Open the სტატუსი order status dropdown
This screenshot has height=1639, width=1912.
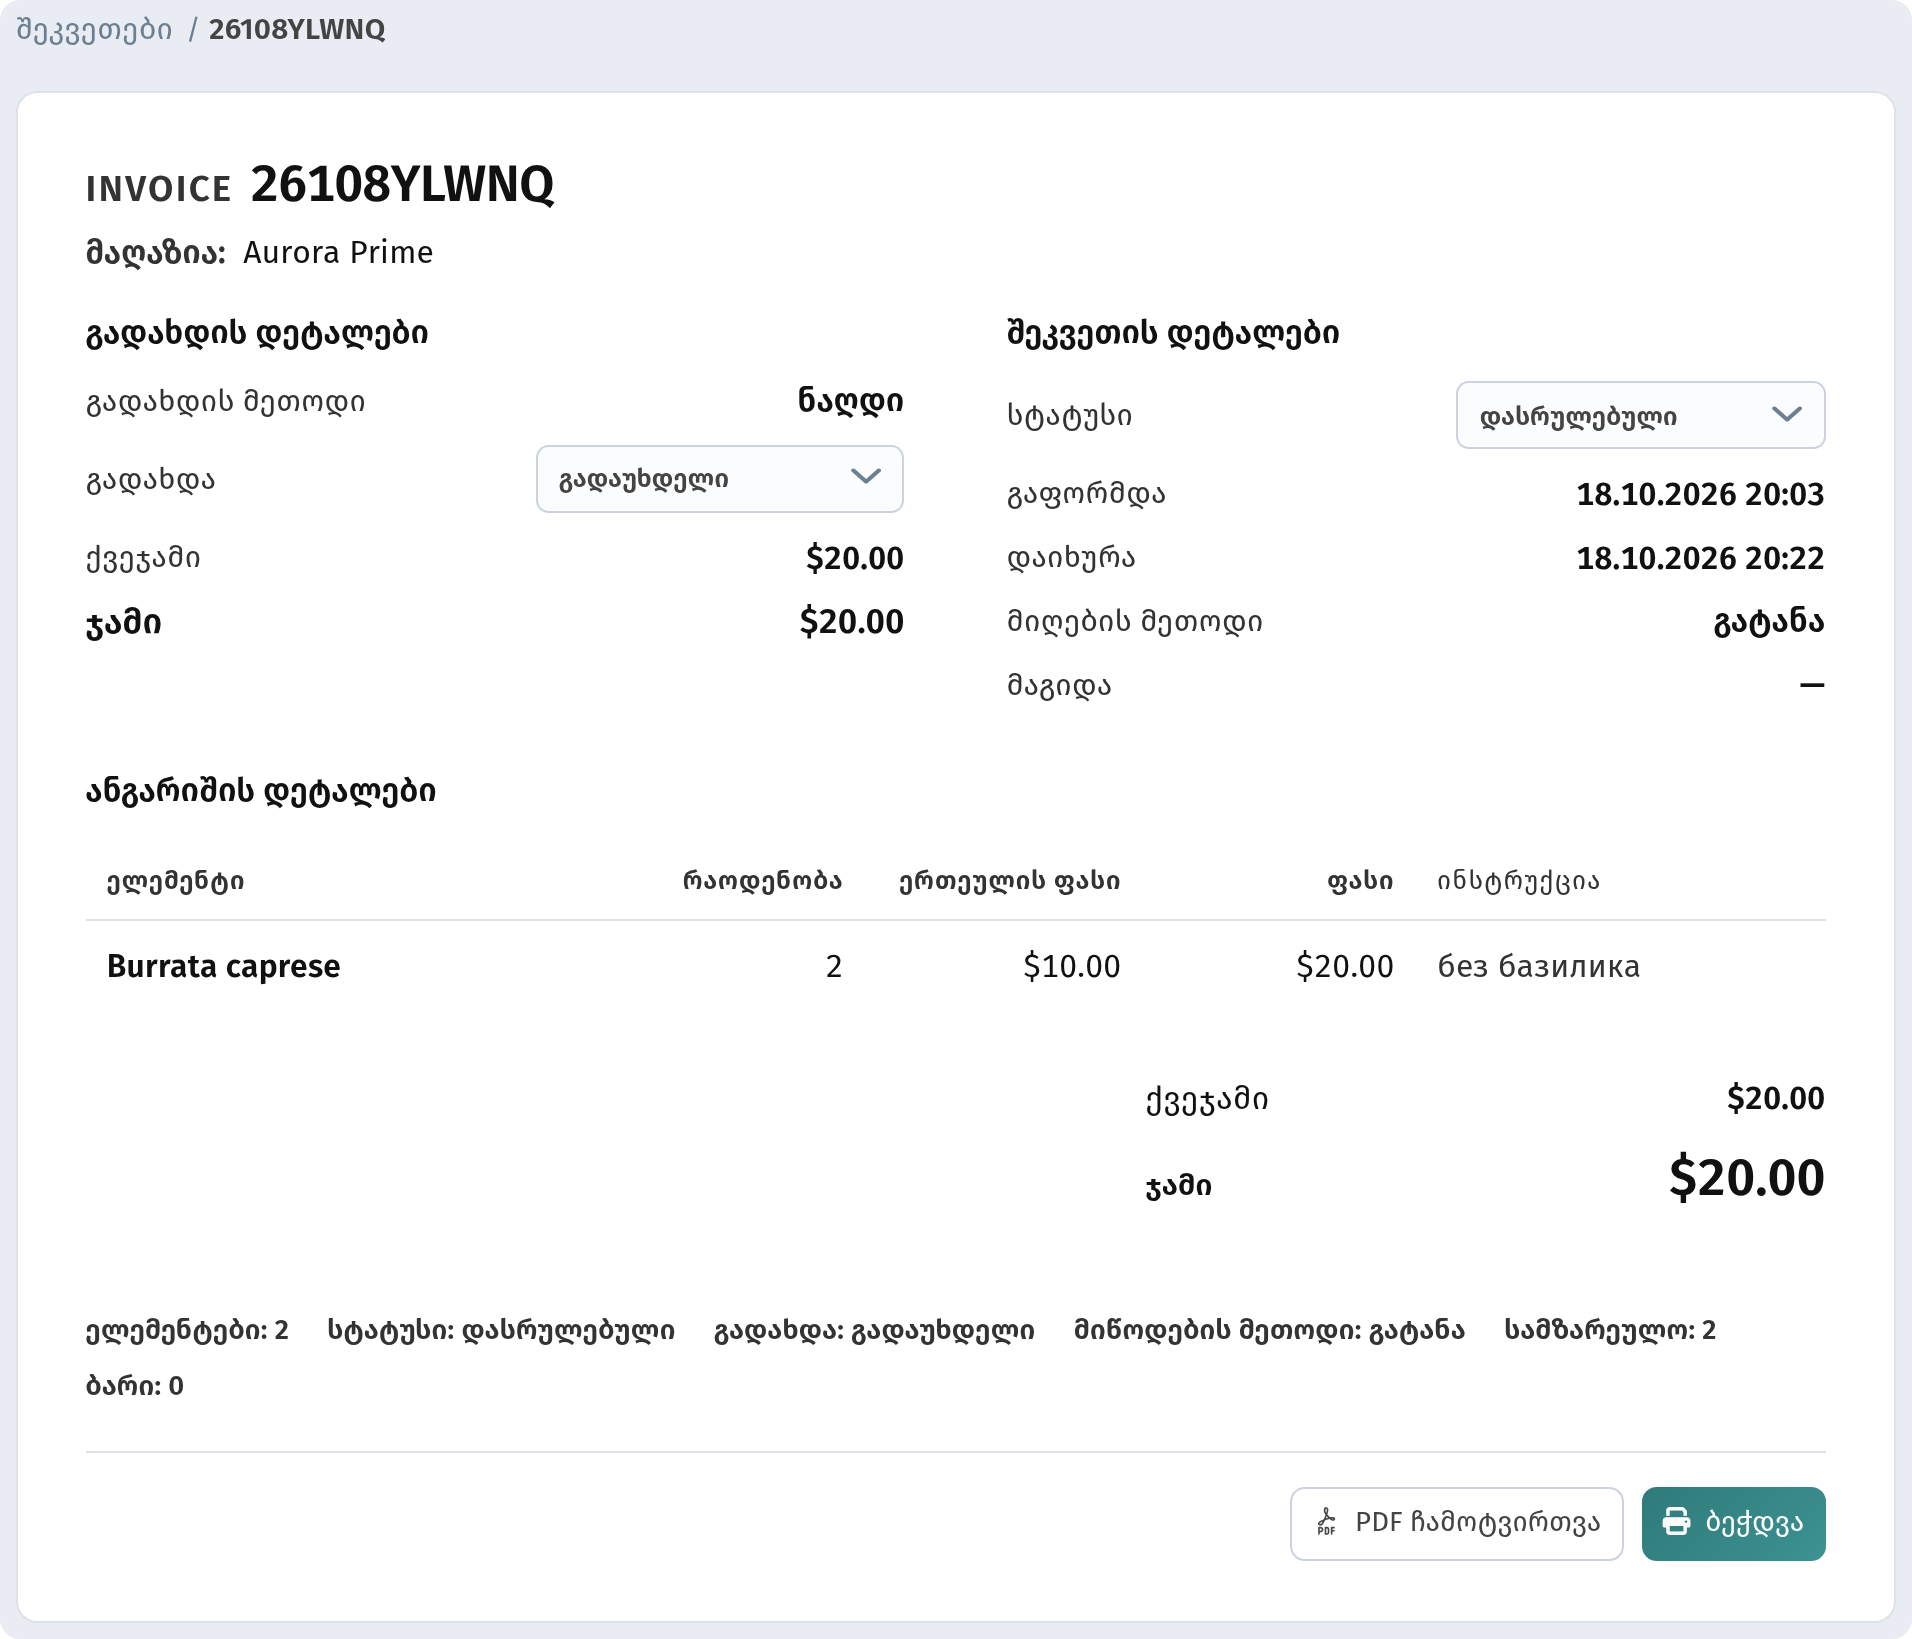(x=1640, y=415)
